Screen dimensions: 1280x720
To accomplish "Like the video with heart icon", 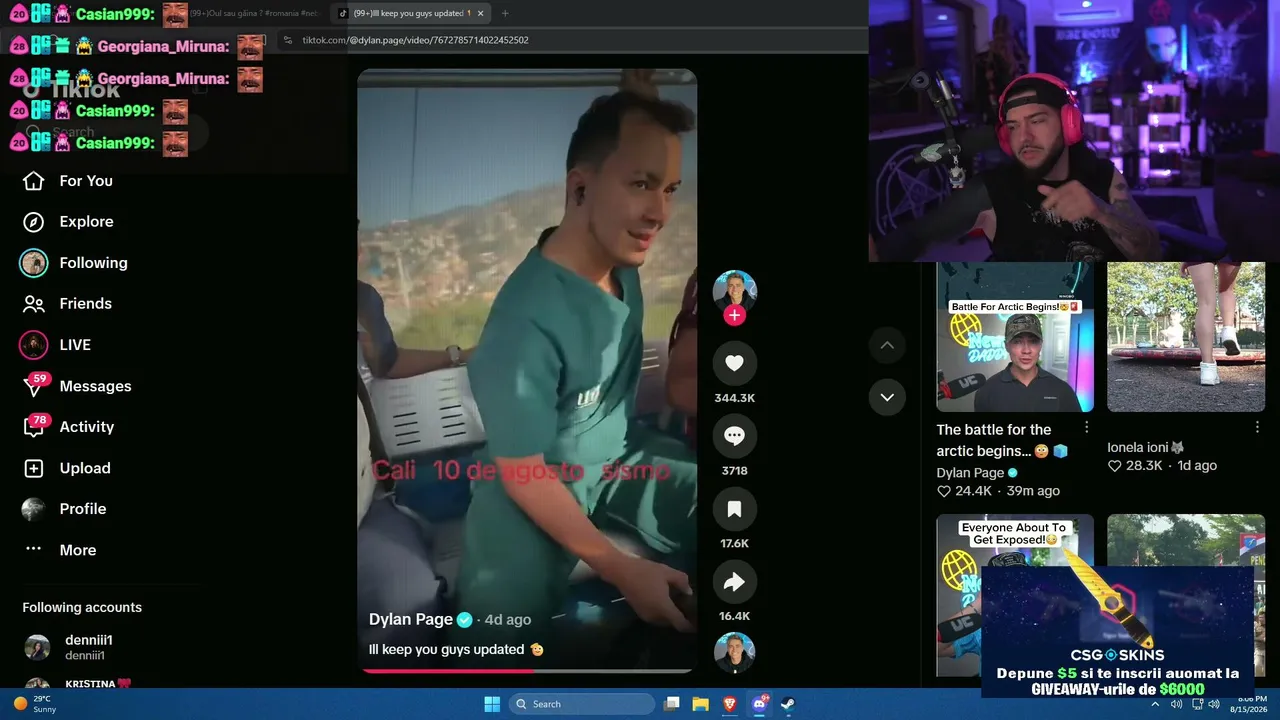I will 734,363.
